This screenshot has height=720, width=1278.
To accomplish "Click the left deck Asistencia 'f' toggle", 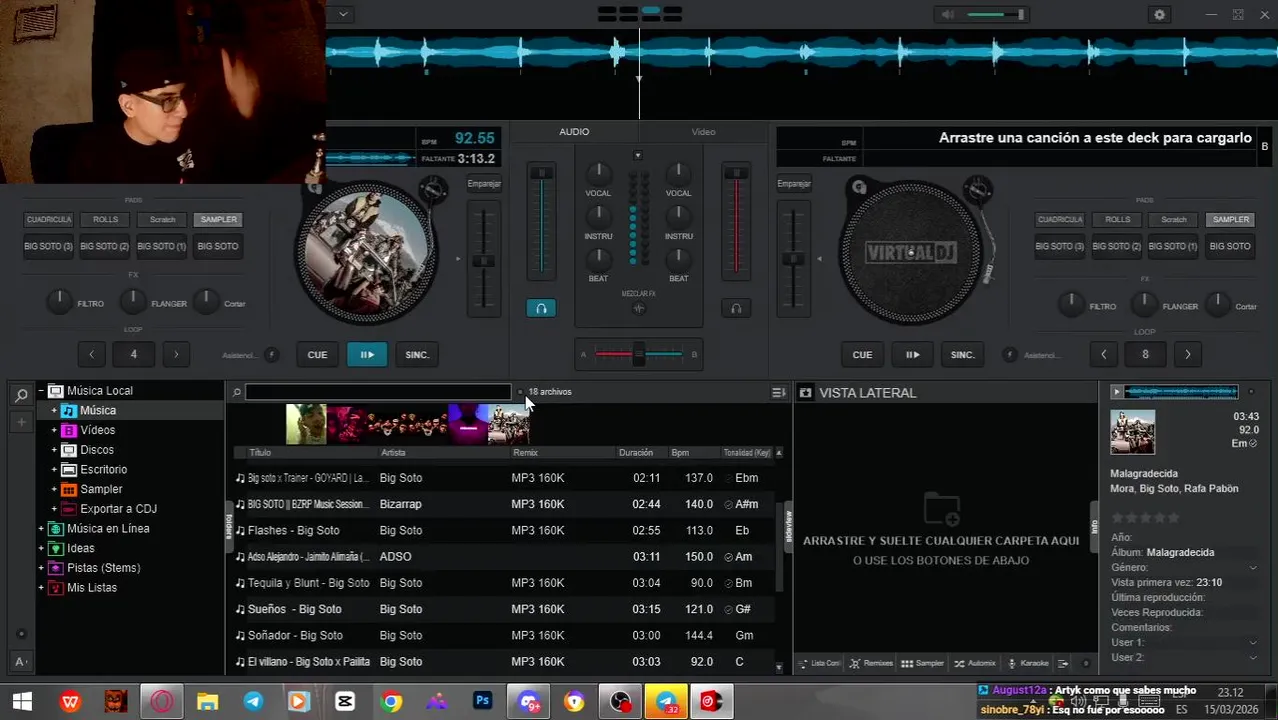I will [271, 355].
